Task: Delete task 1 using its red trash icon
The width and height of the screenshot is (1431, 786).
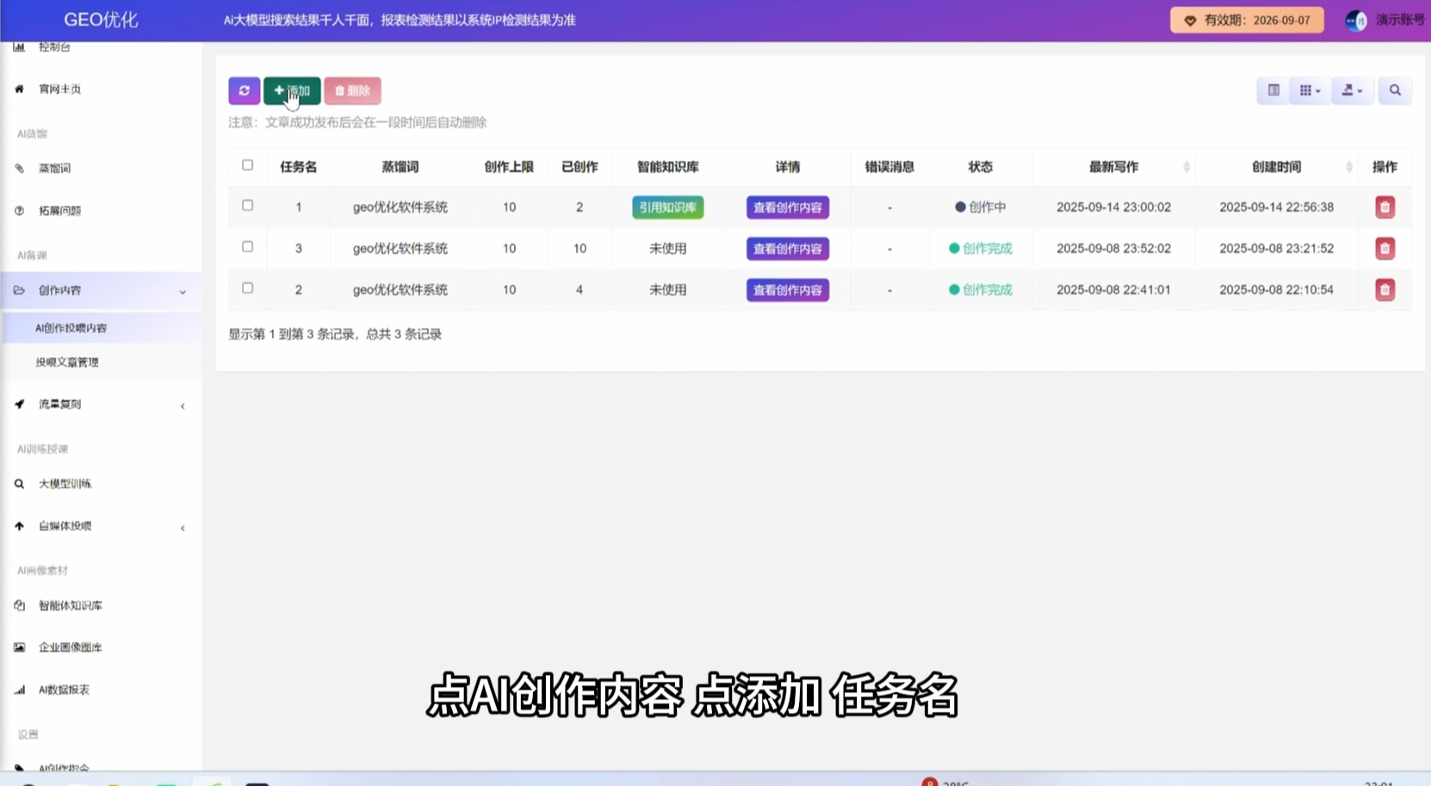Action: pyautogui.click(x=1384, y=208)
